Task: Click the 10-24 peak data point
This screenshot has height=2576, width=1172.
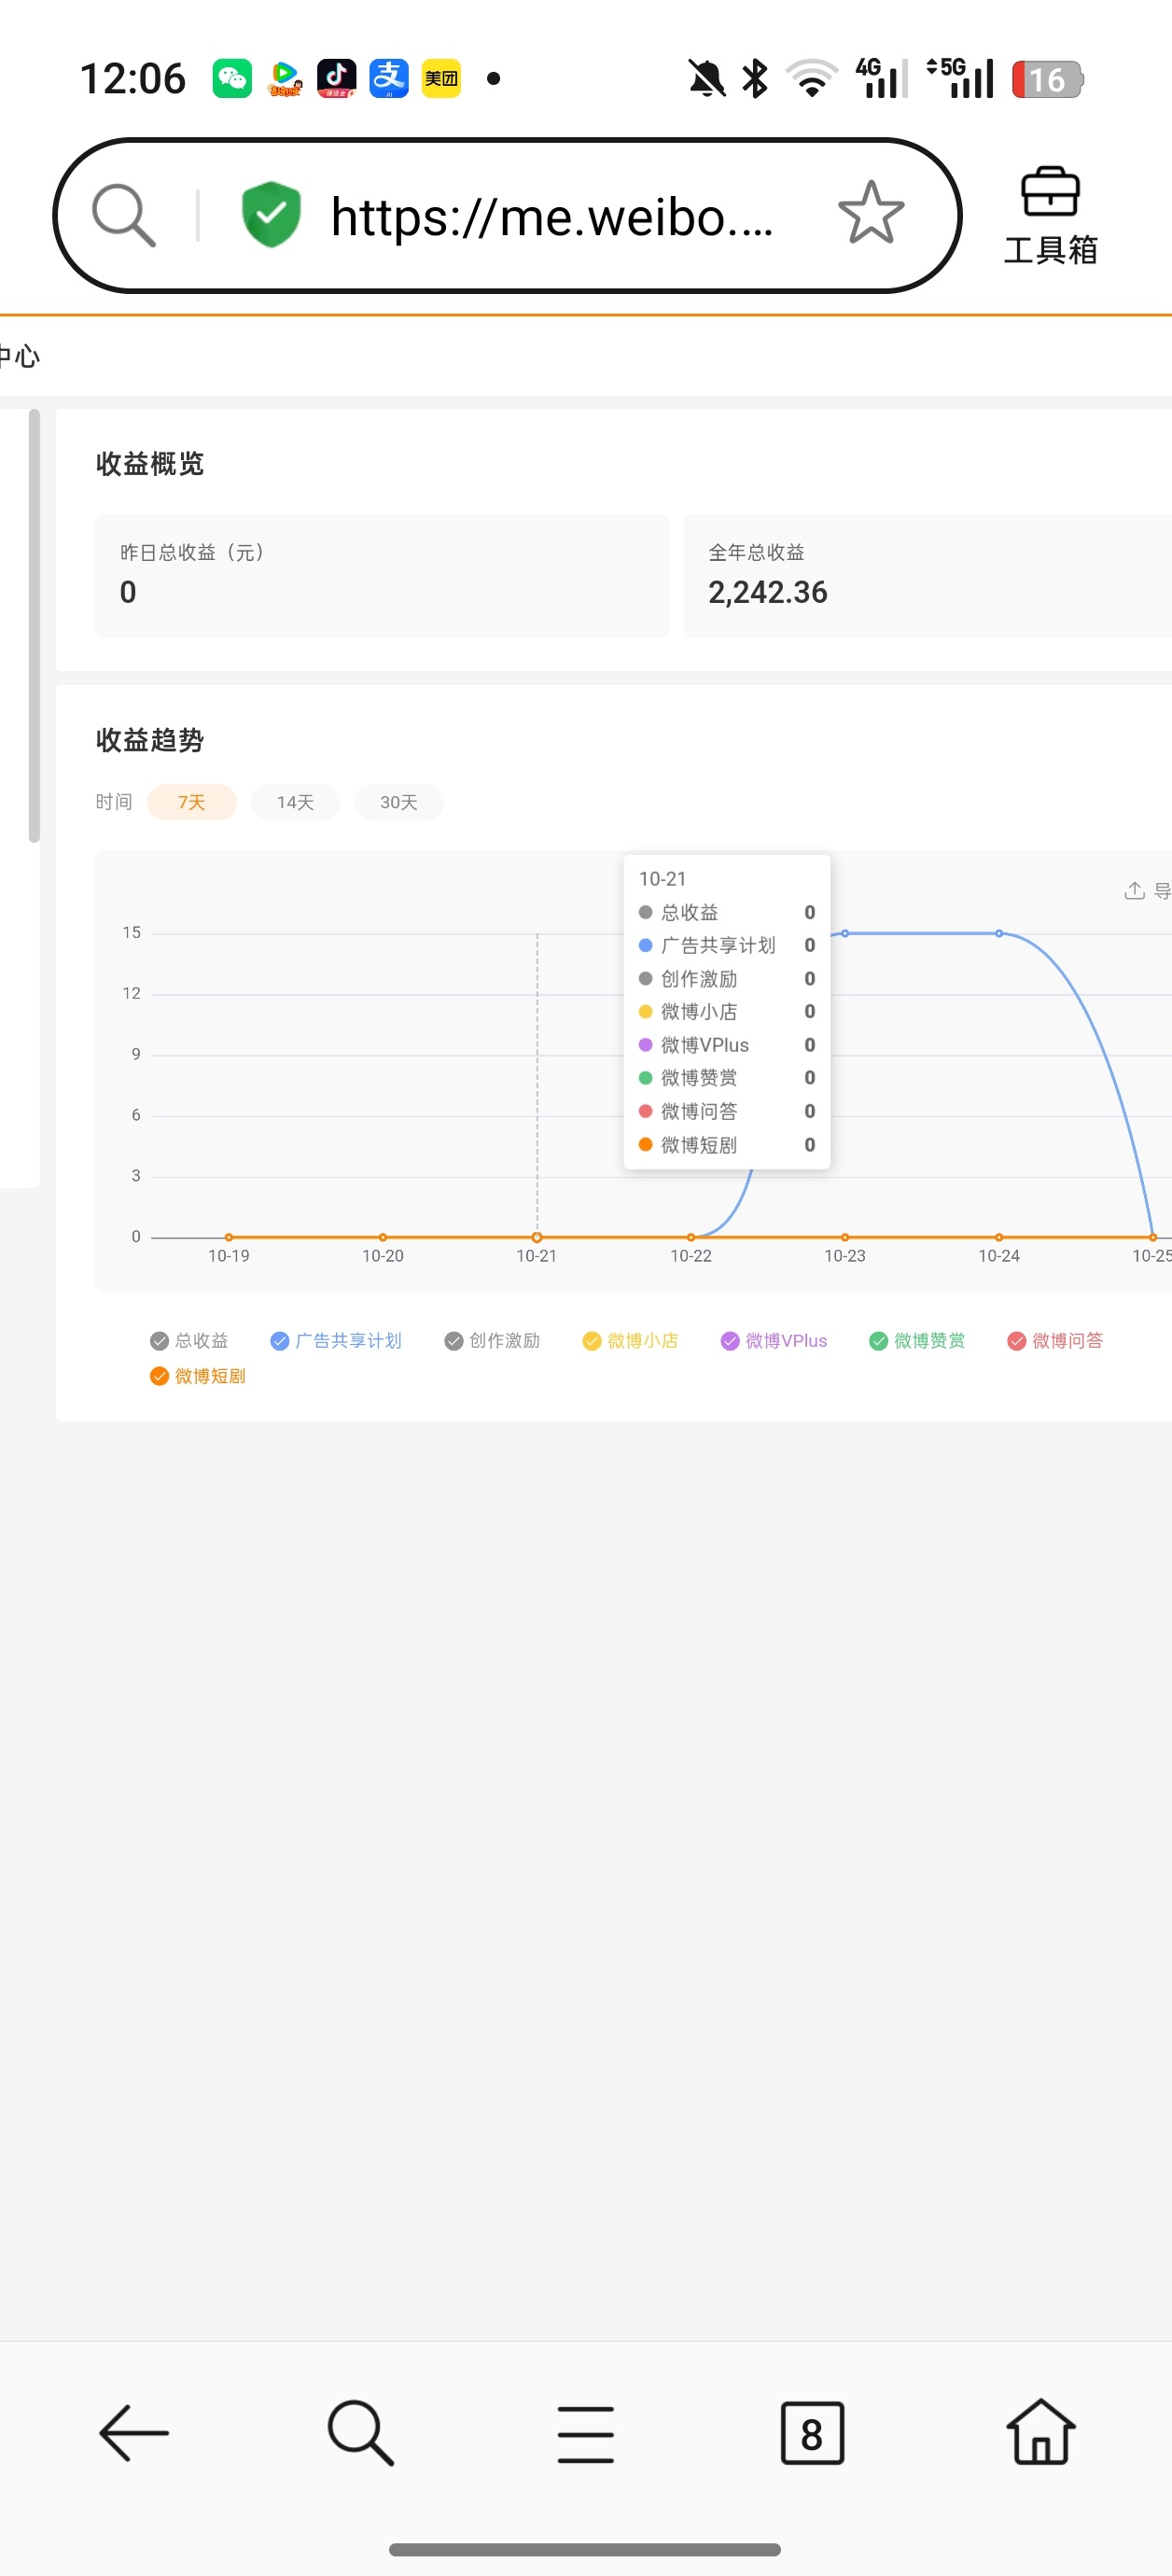Action: (999, 933)
